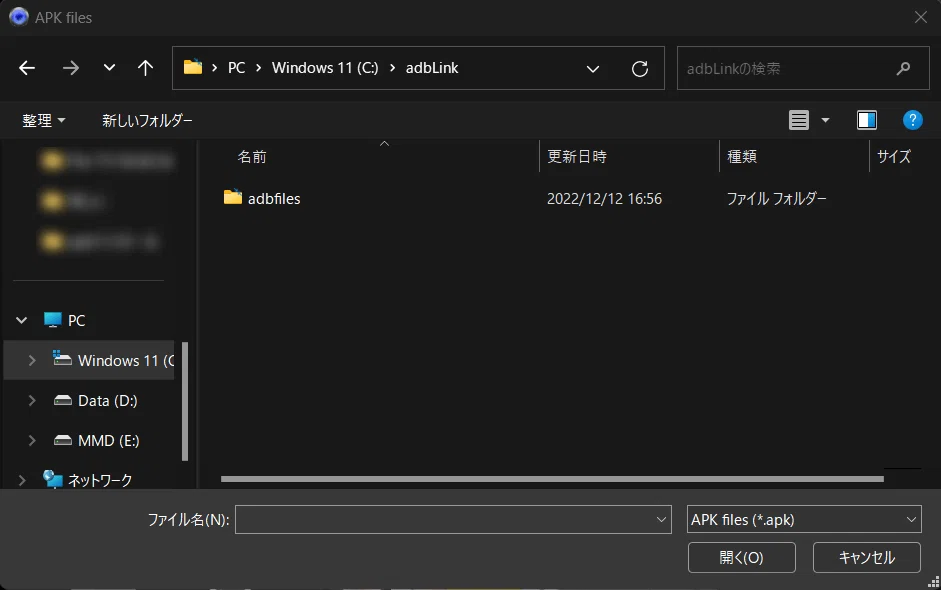Select ネットワーク in navigation pane

pos(100,480)
